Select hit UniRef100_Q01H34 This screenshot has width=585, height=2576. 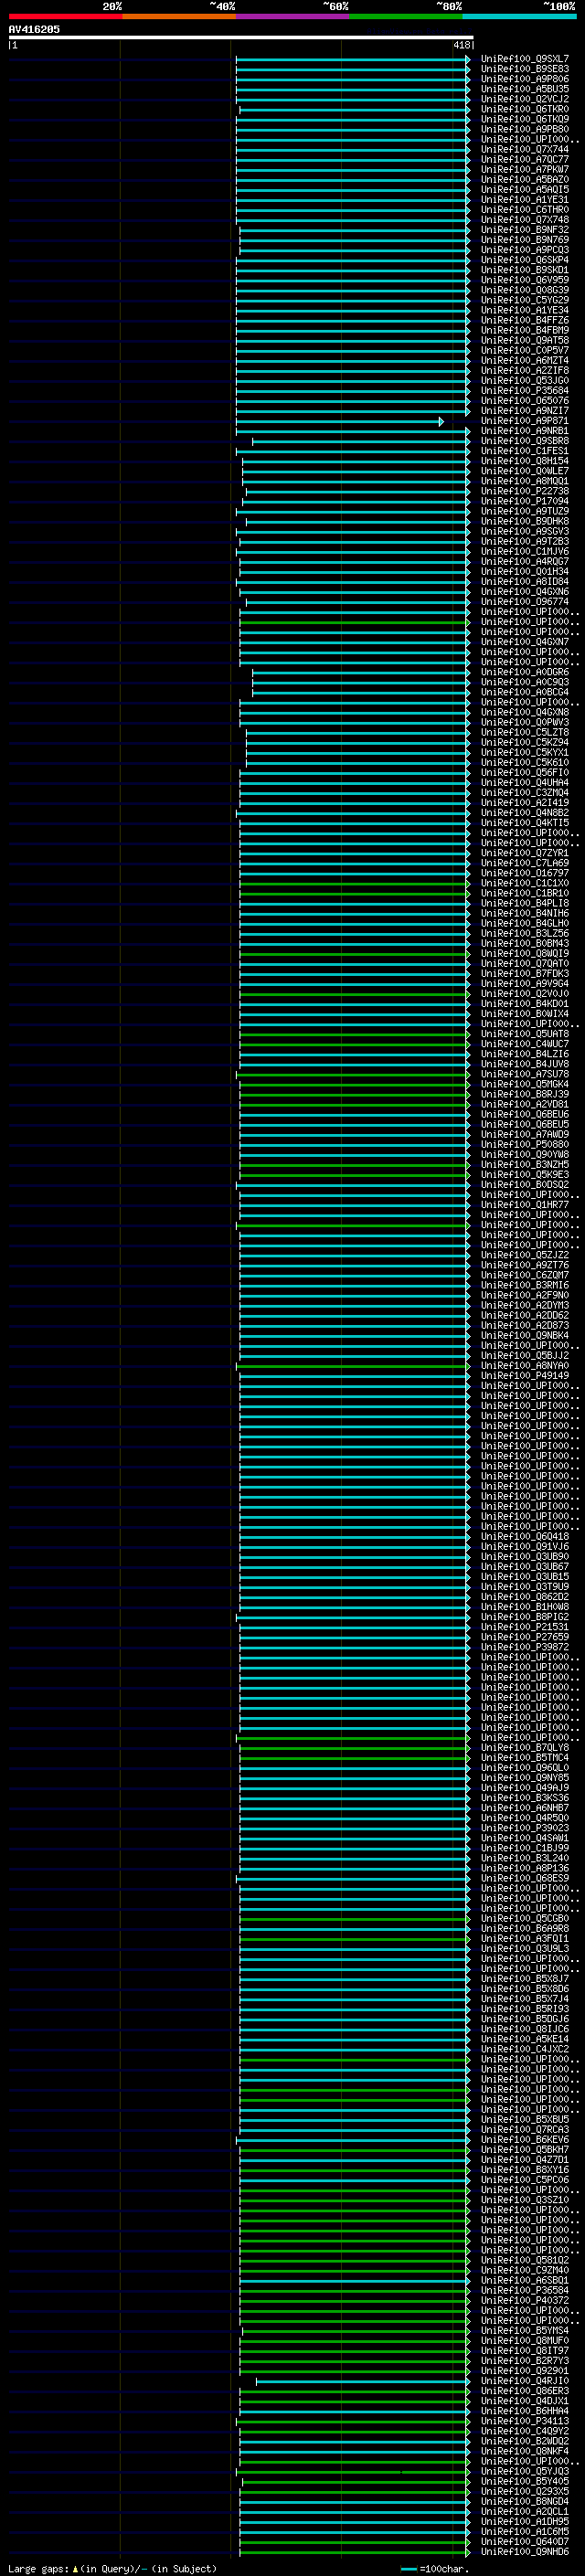point(524,572)
